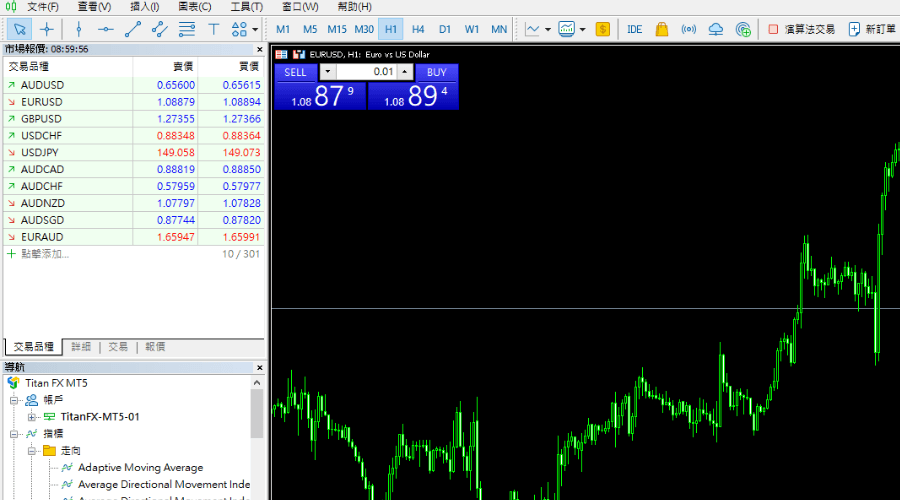900x500 pixels.
Task: Open the 圖表(C) menu
Action: (194, 6)
